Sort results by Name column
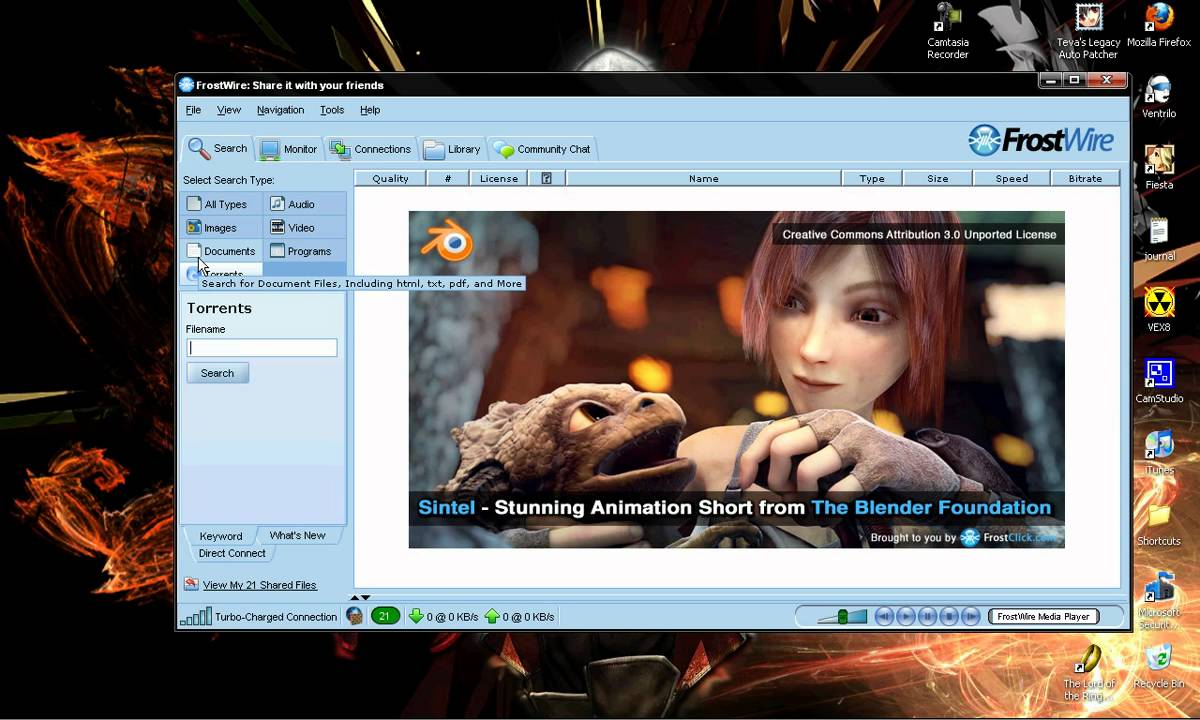Viewport: 1200px width, 720px height. (x=703, y=178)
